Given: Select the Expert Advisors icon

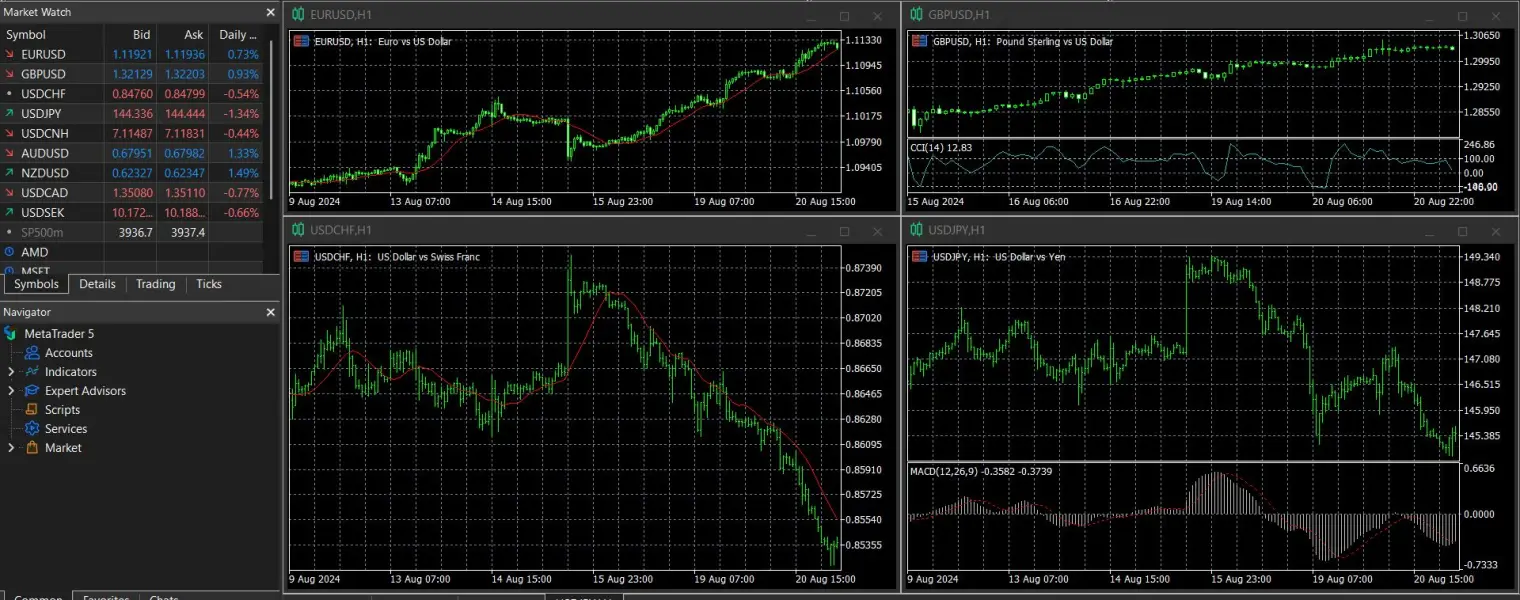Looking at the screenshot, I should [x=32, y=391].
